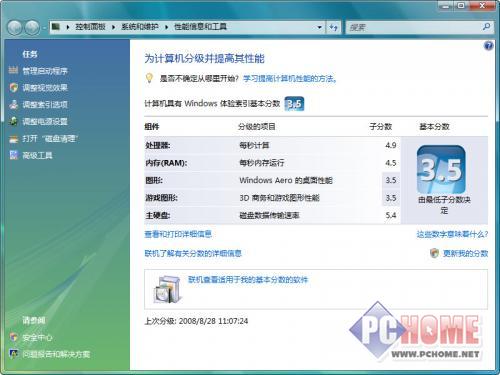This screenshot has width=500, height=375.
Task: Expand breadcrumb arrow after 系统和维护
Action: 166,27
